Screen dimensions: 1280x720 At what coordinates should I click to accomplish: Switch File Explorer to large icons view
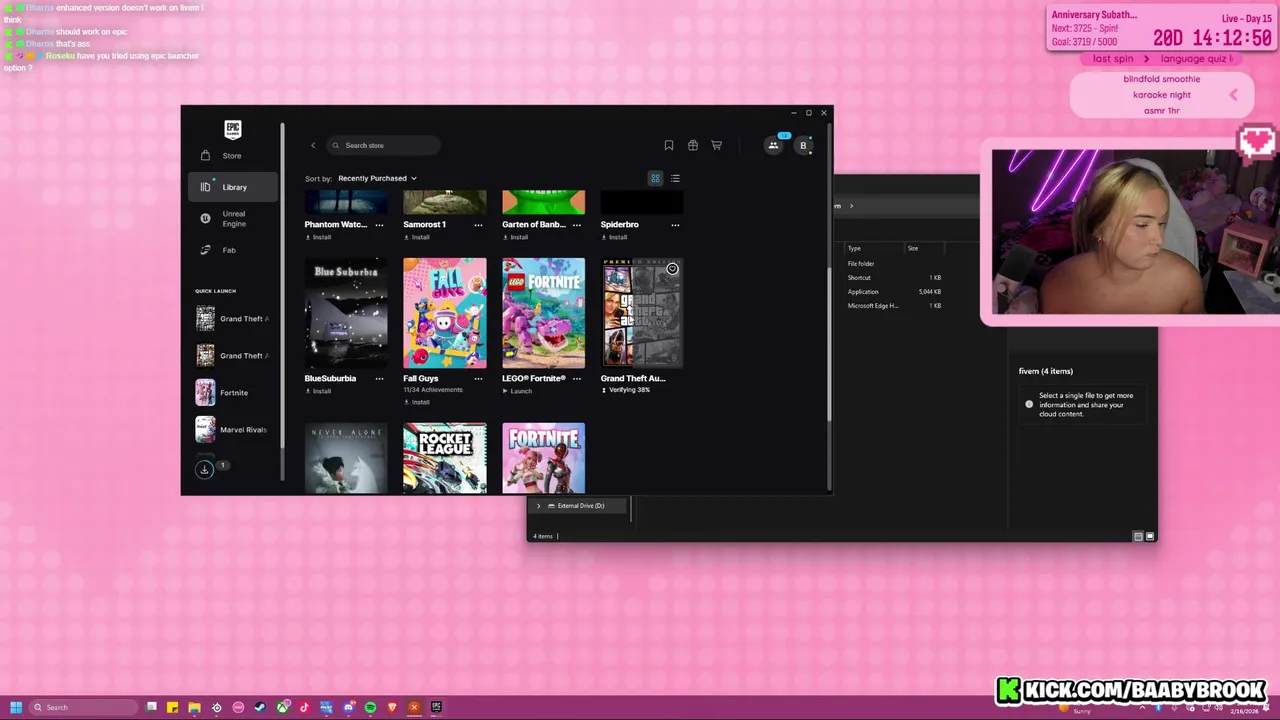click(1150, 537)
